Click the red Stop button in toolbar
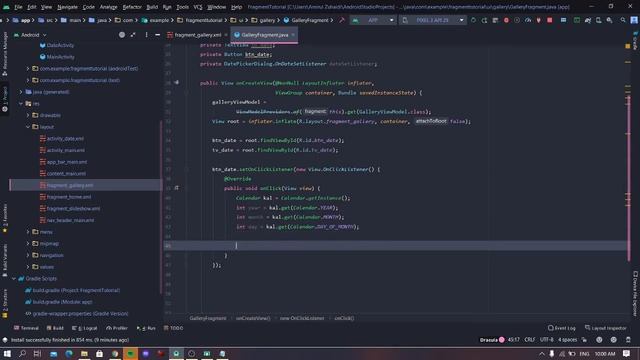Image resolution: width=640 pixels, height=360 pixels. 550,20
